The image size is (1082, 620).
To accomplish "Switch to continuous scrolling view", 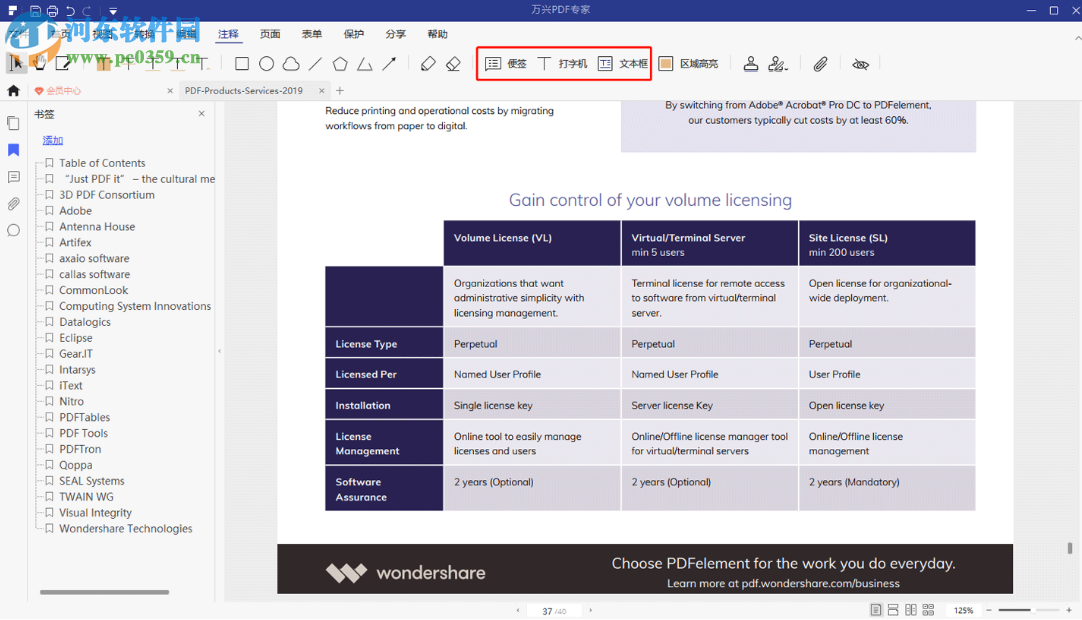I will [893, 610].
